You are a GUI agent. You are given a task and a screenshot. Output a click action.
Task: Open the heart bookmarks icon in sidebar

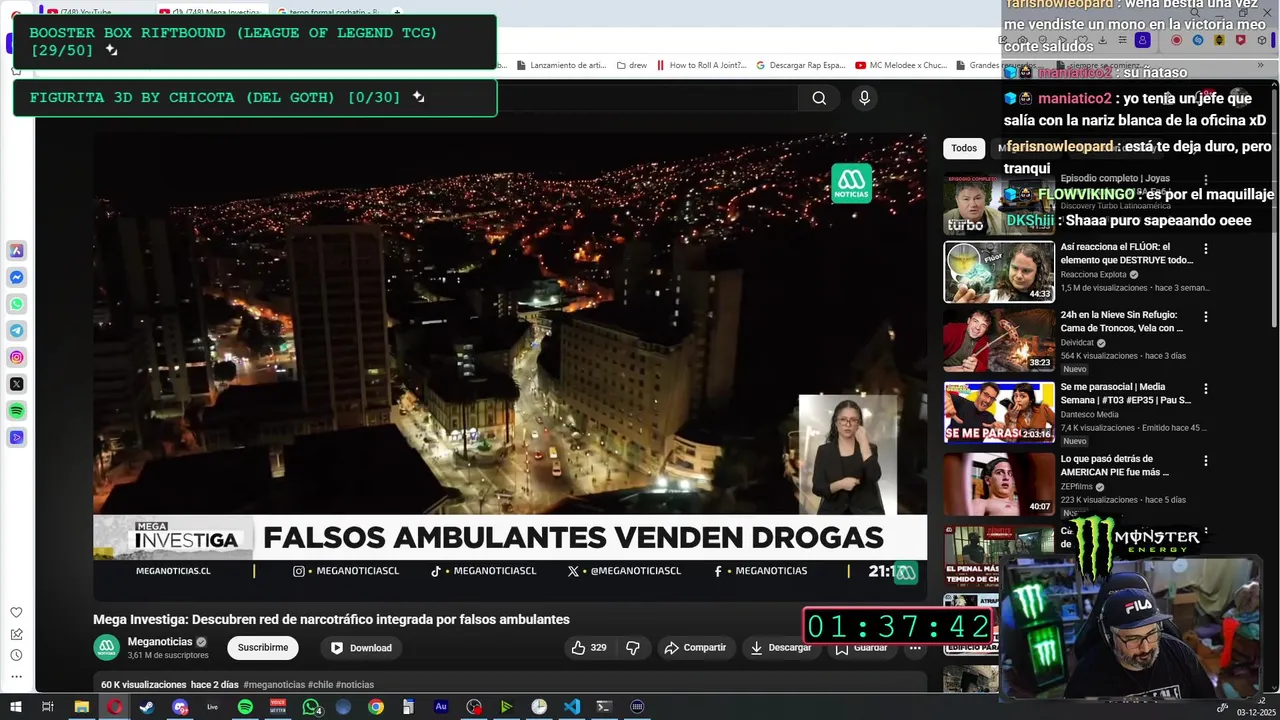[x=16, y=612]
